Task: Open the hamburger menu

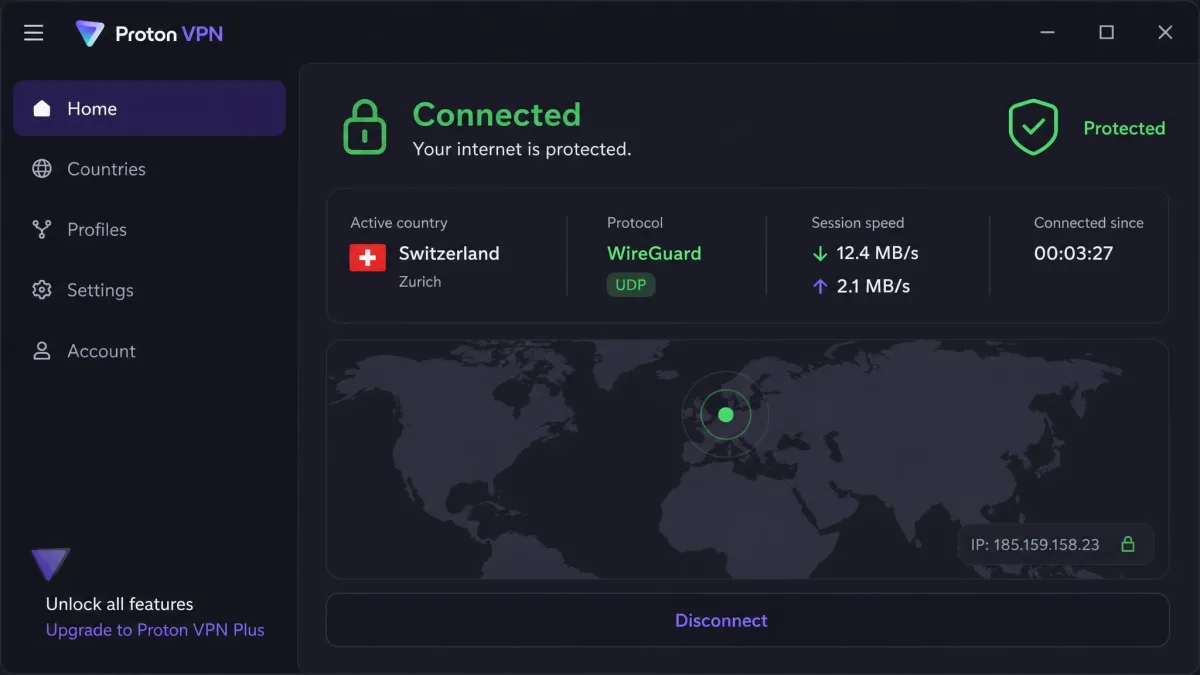Action: tap(34, 33)
